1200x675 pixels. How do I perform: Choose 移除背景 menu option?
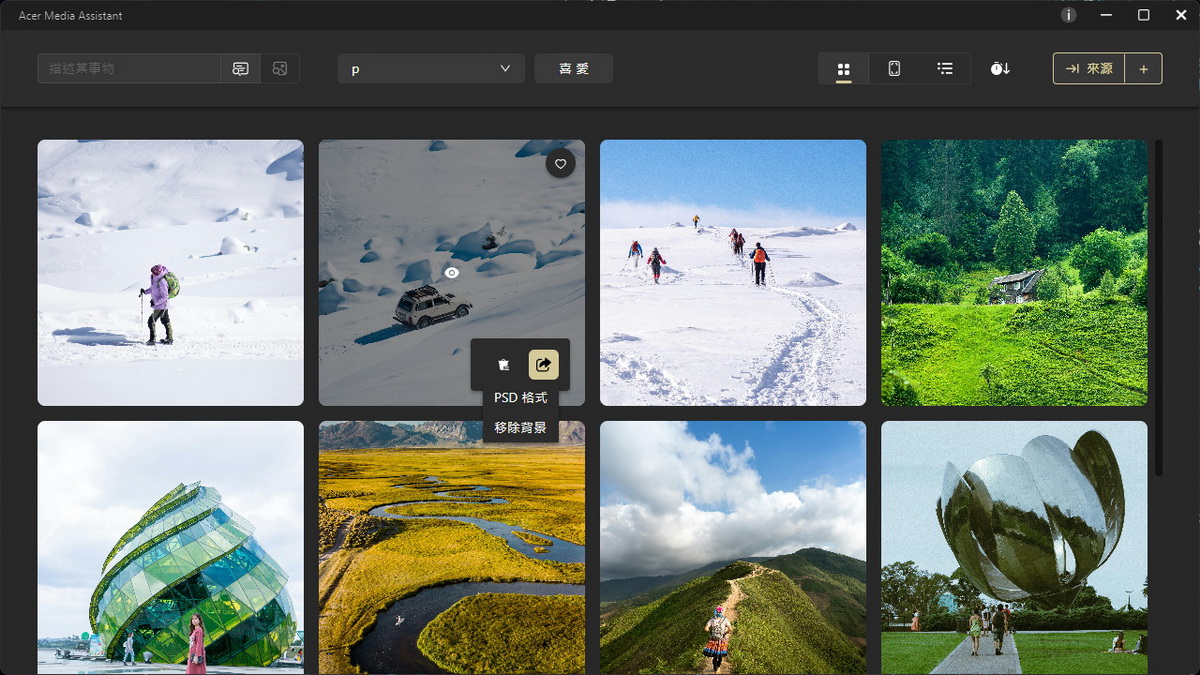pyautogui.click(x=521, y=428)
